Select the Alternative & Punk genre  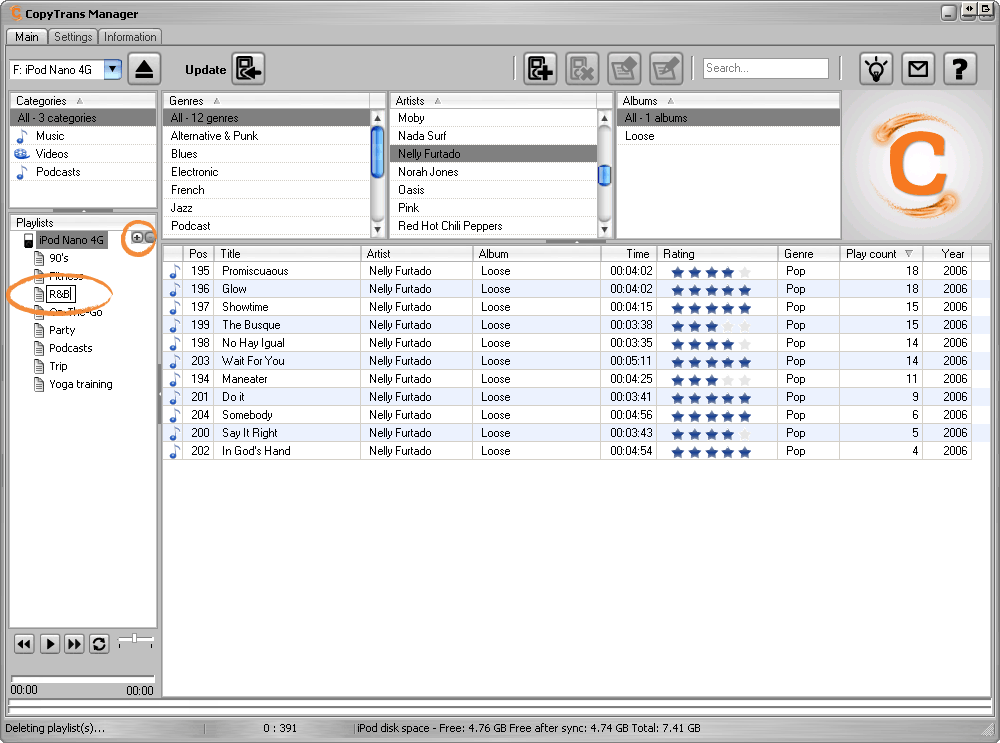tap(267, 136)
